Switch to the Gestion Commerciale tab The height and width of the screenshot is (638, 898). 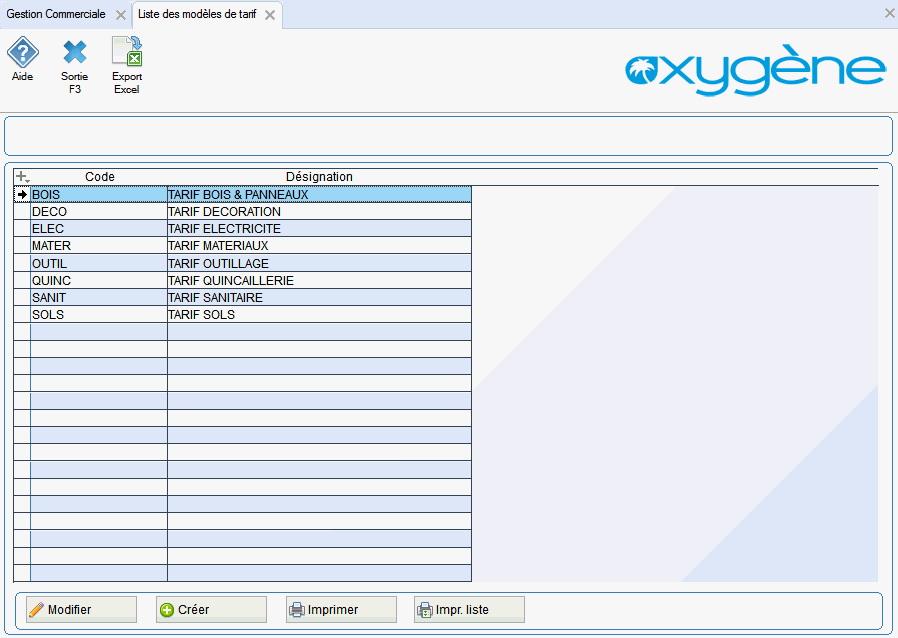click(56, 14)
